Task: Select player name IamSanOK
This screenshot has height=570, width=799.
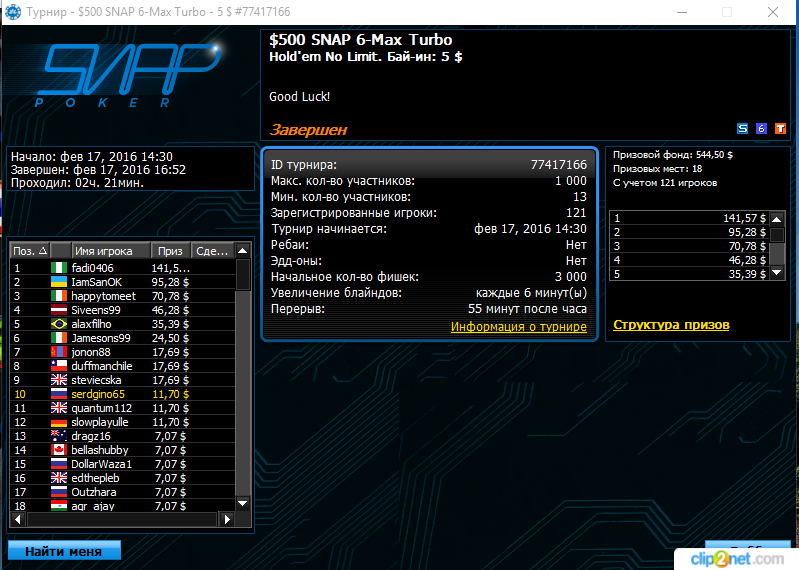Action: pyautogui.click(x=96, y=282)
